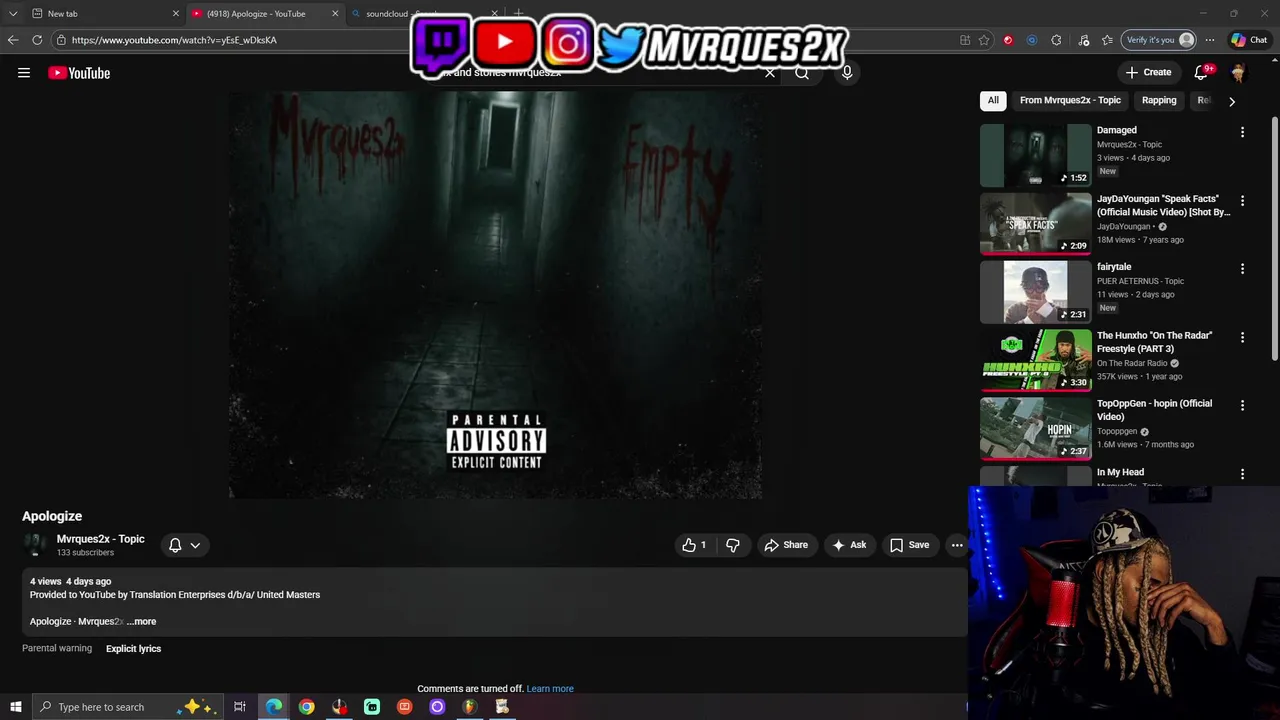The image size is (1280, 720).
Task: Share the Apologize video
Action: click(x=786, y=545)
